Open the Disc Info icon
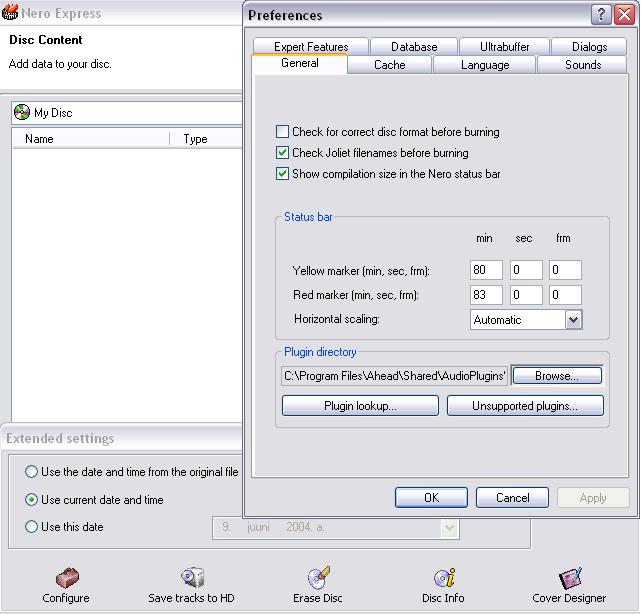The height and width of the screenshot is (615, 641). [x=444, y=577]
